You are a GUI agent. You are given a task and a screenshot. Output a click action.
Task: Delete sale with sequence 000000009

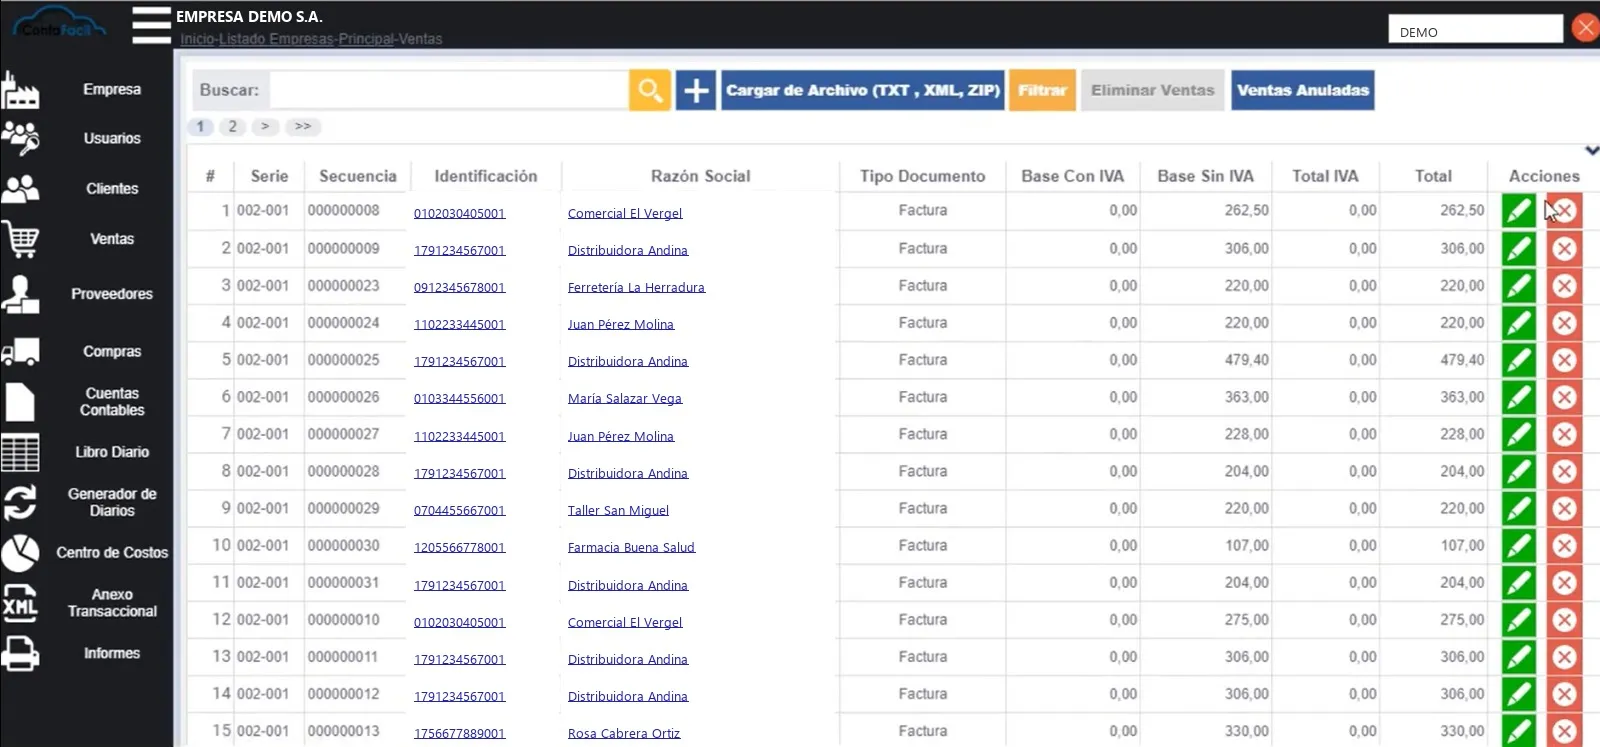tap(1565, 248)
